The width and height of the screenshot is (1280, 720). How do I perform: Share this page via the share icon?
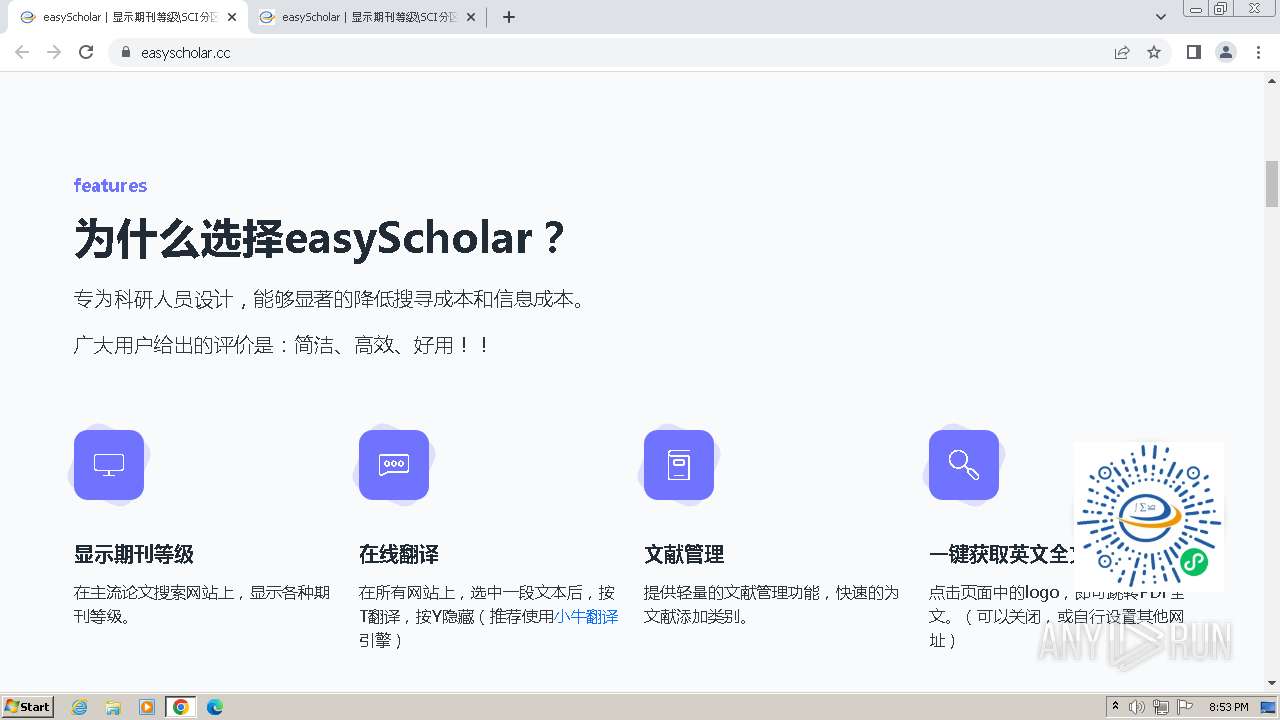pyautogui.click(x=1122, y=52)
